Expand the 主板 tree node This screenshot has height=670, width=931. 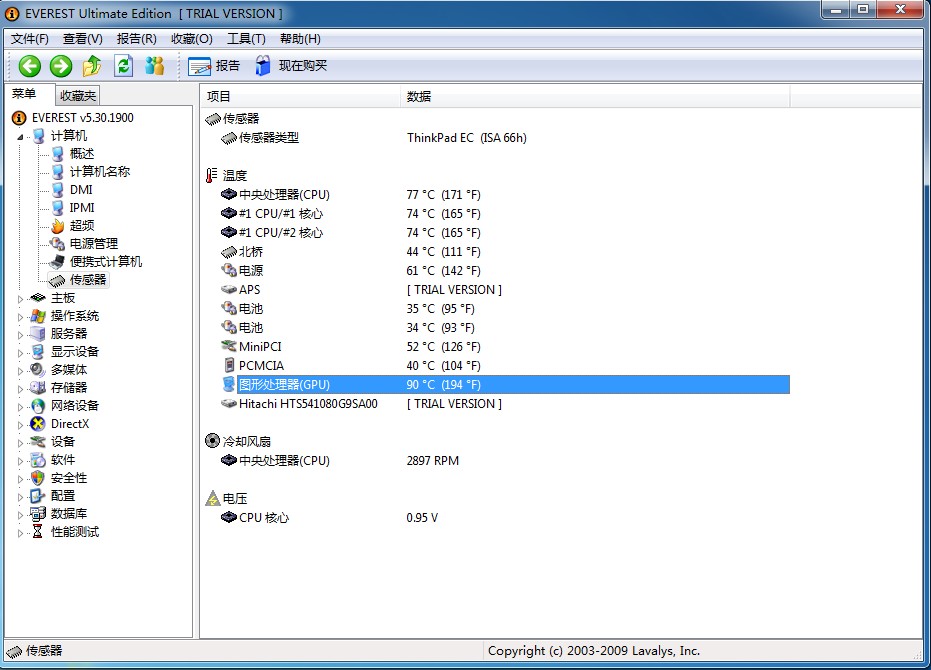(x=20, y=299)
